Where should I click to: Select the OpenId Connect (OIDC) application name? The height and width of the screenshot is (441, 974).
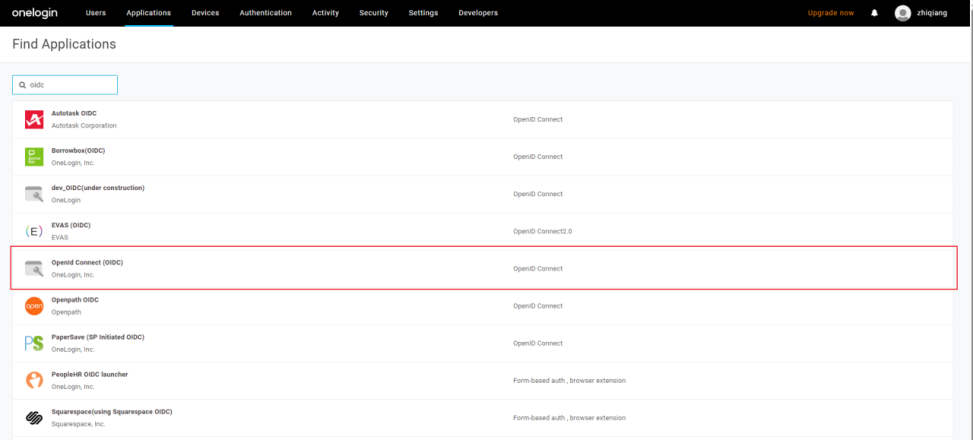(87, 262)
